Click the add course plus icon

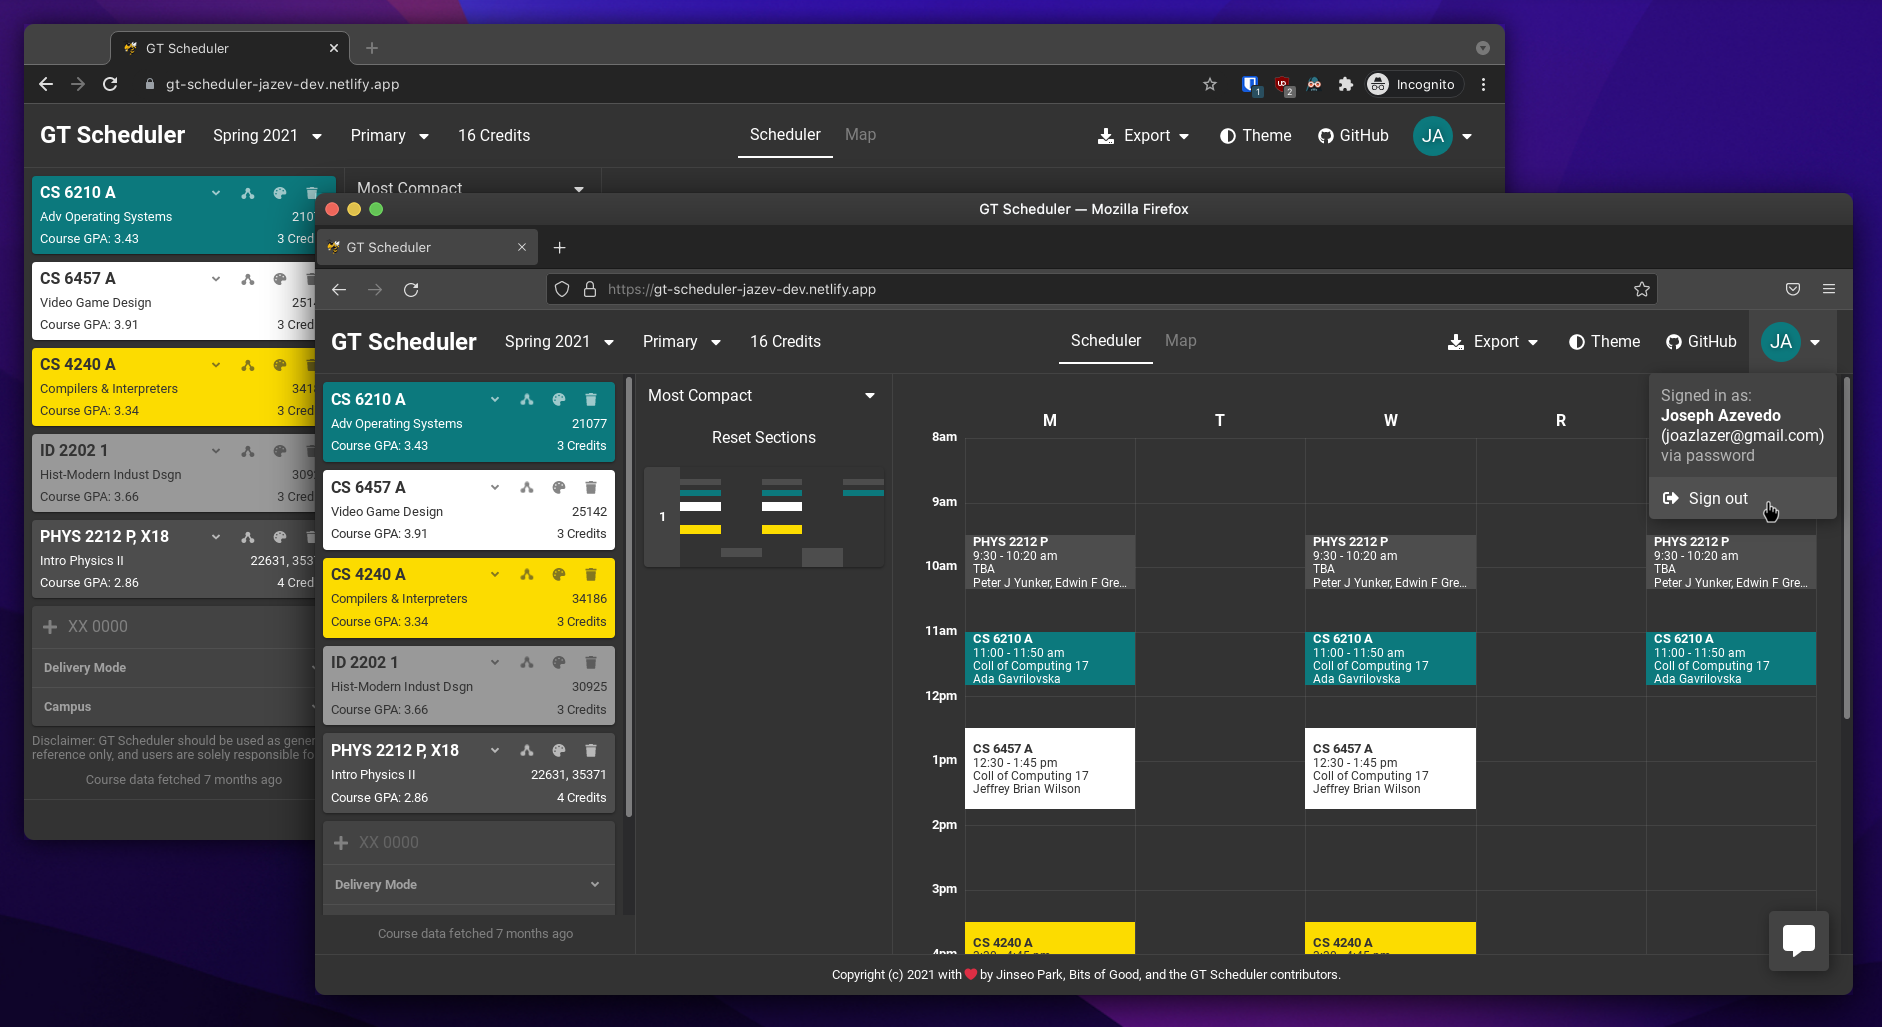tap(341, 842)
